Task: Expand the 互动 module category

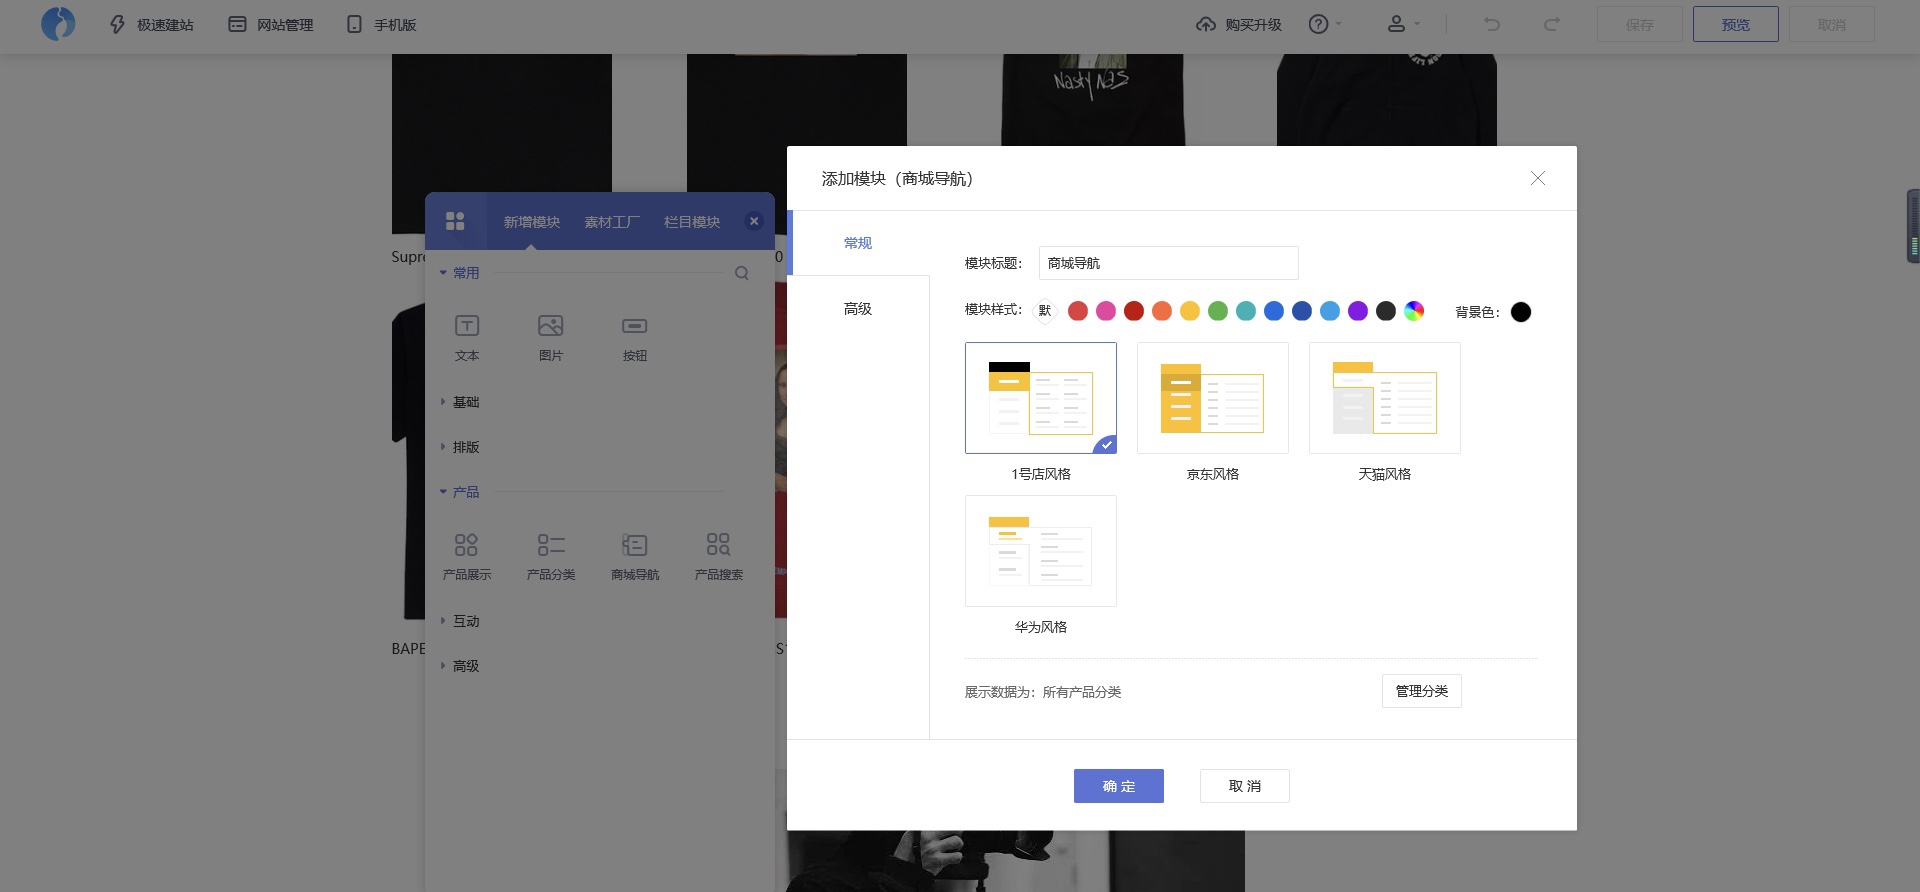Action: (466, 621)
